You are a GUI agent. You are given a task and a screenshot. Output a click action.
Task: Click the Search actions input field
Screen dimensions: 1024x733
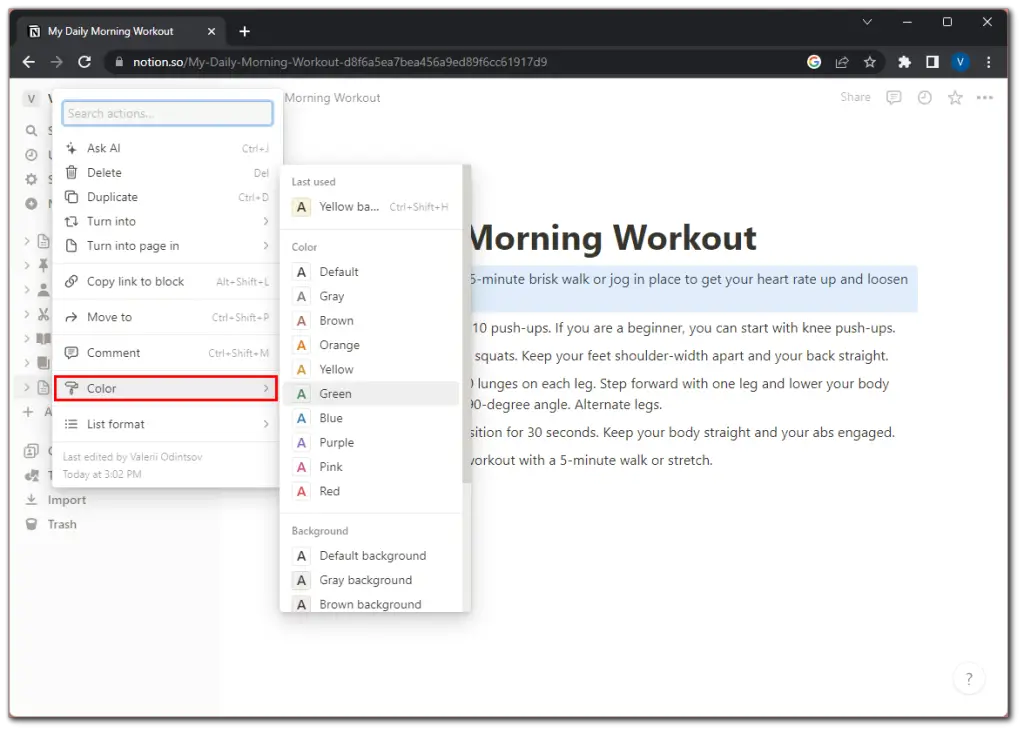(x=167, y=113)
